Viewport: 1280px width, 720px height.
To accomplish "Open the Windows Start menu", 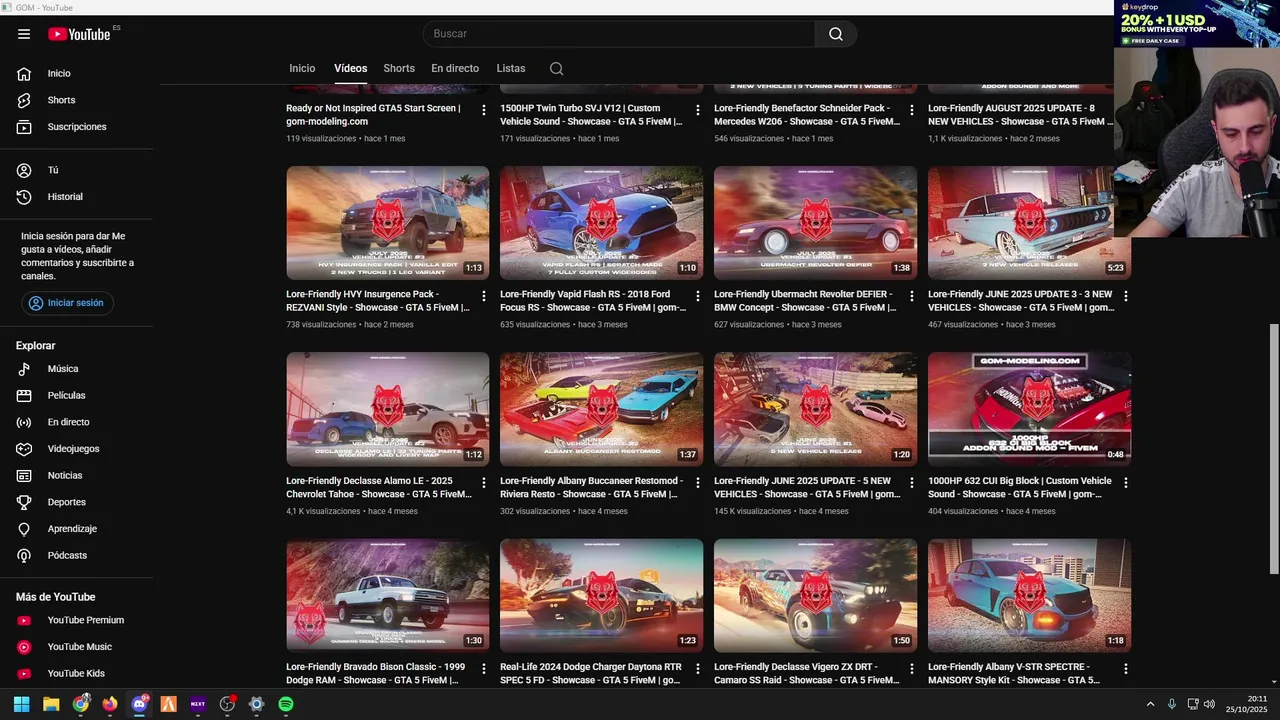I will click(21, 704).
